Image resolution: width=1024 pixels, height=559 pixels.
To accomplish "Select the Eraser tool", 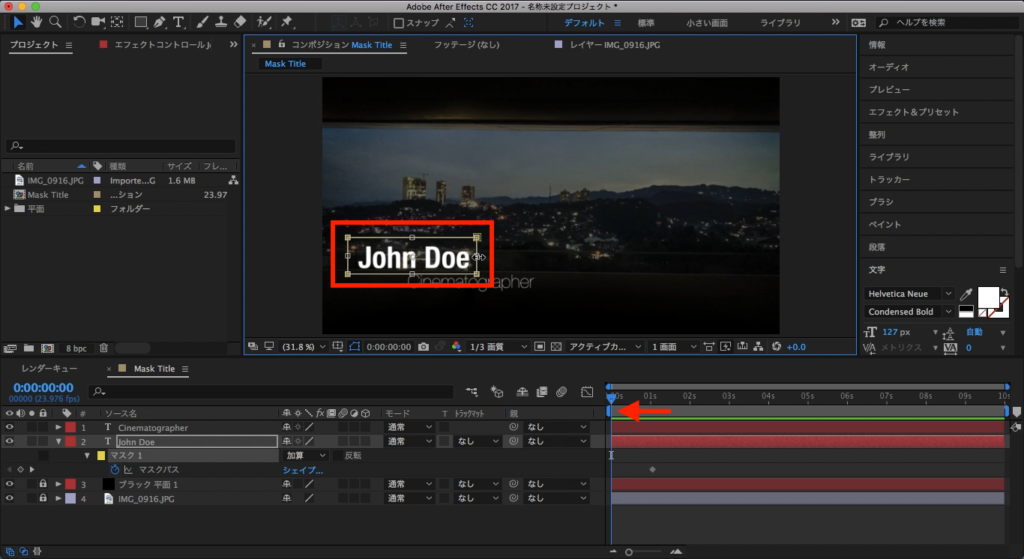I will tap(240, 22).
